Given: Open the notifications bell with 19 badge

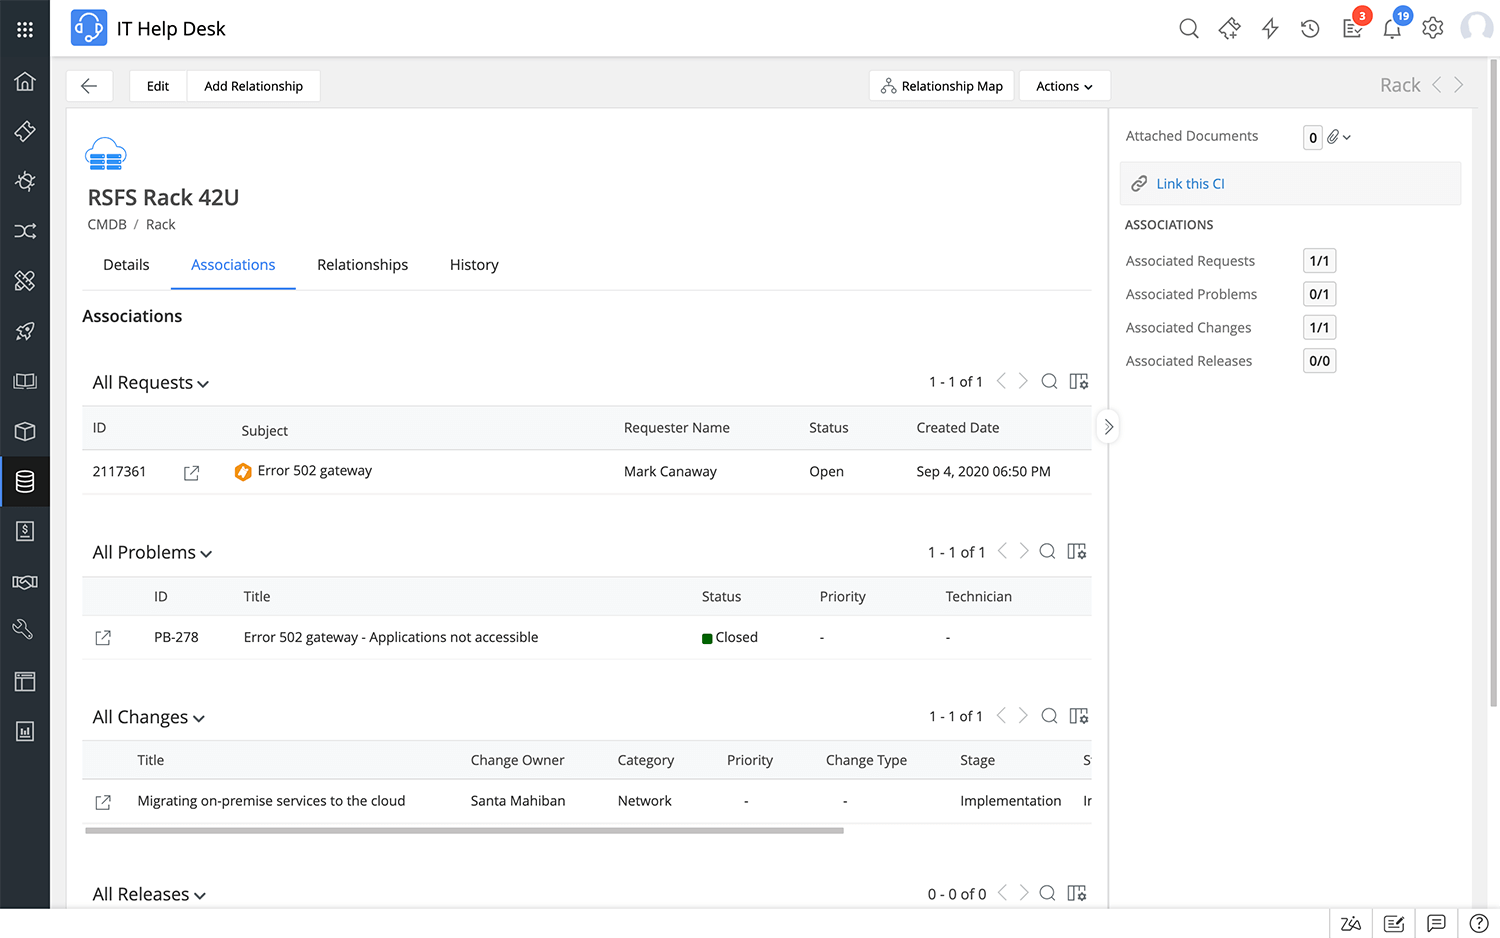Looking at the screenshot, I should pyautogui.click(x=1392, y=28).
